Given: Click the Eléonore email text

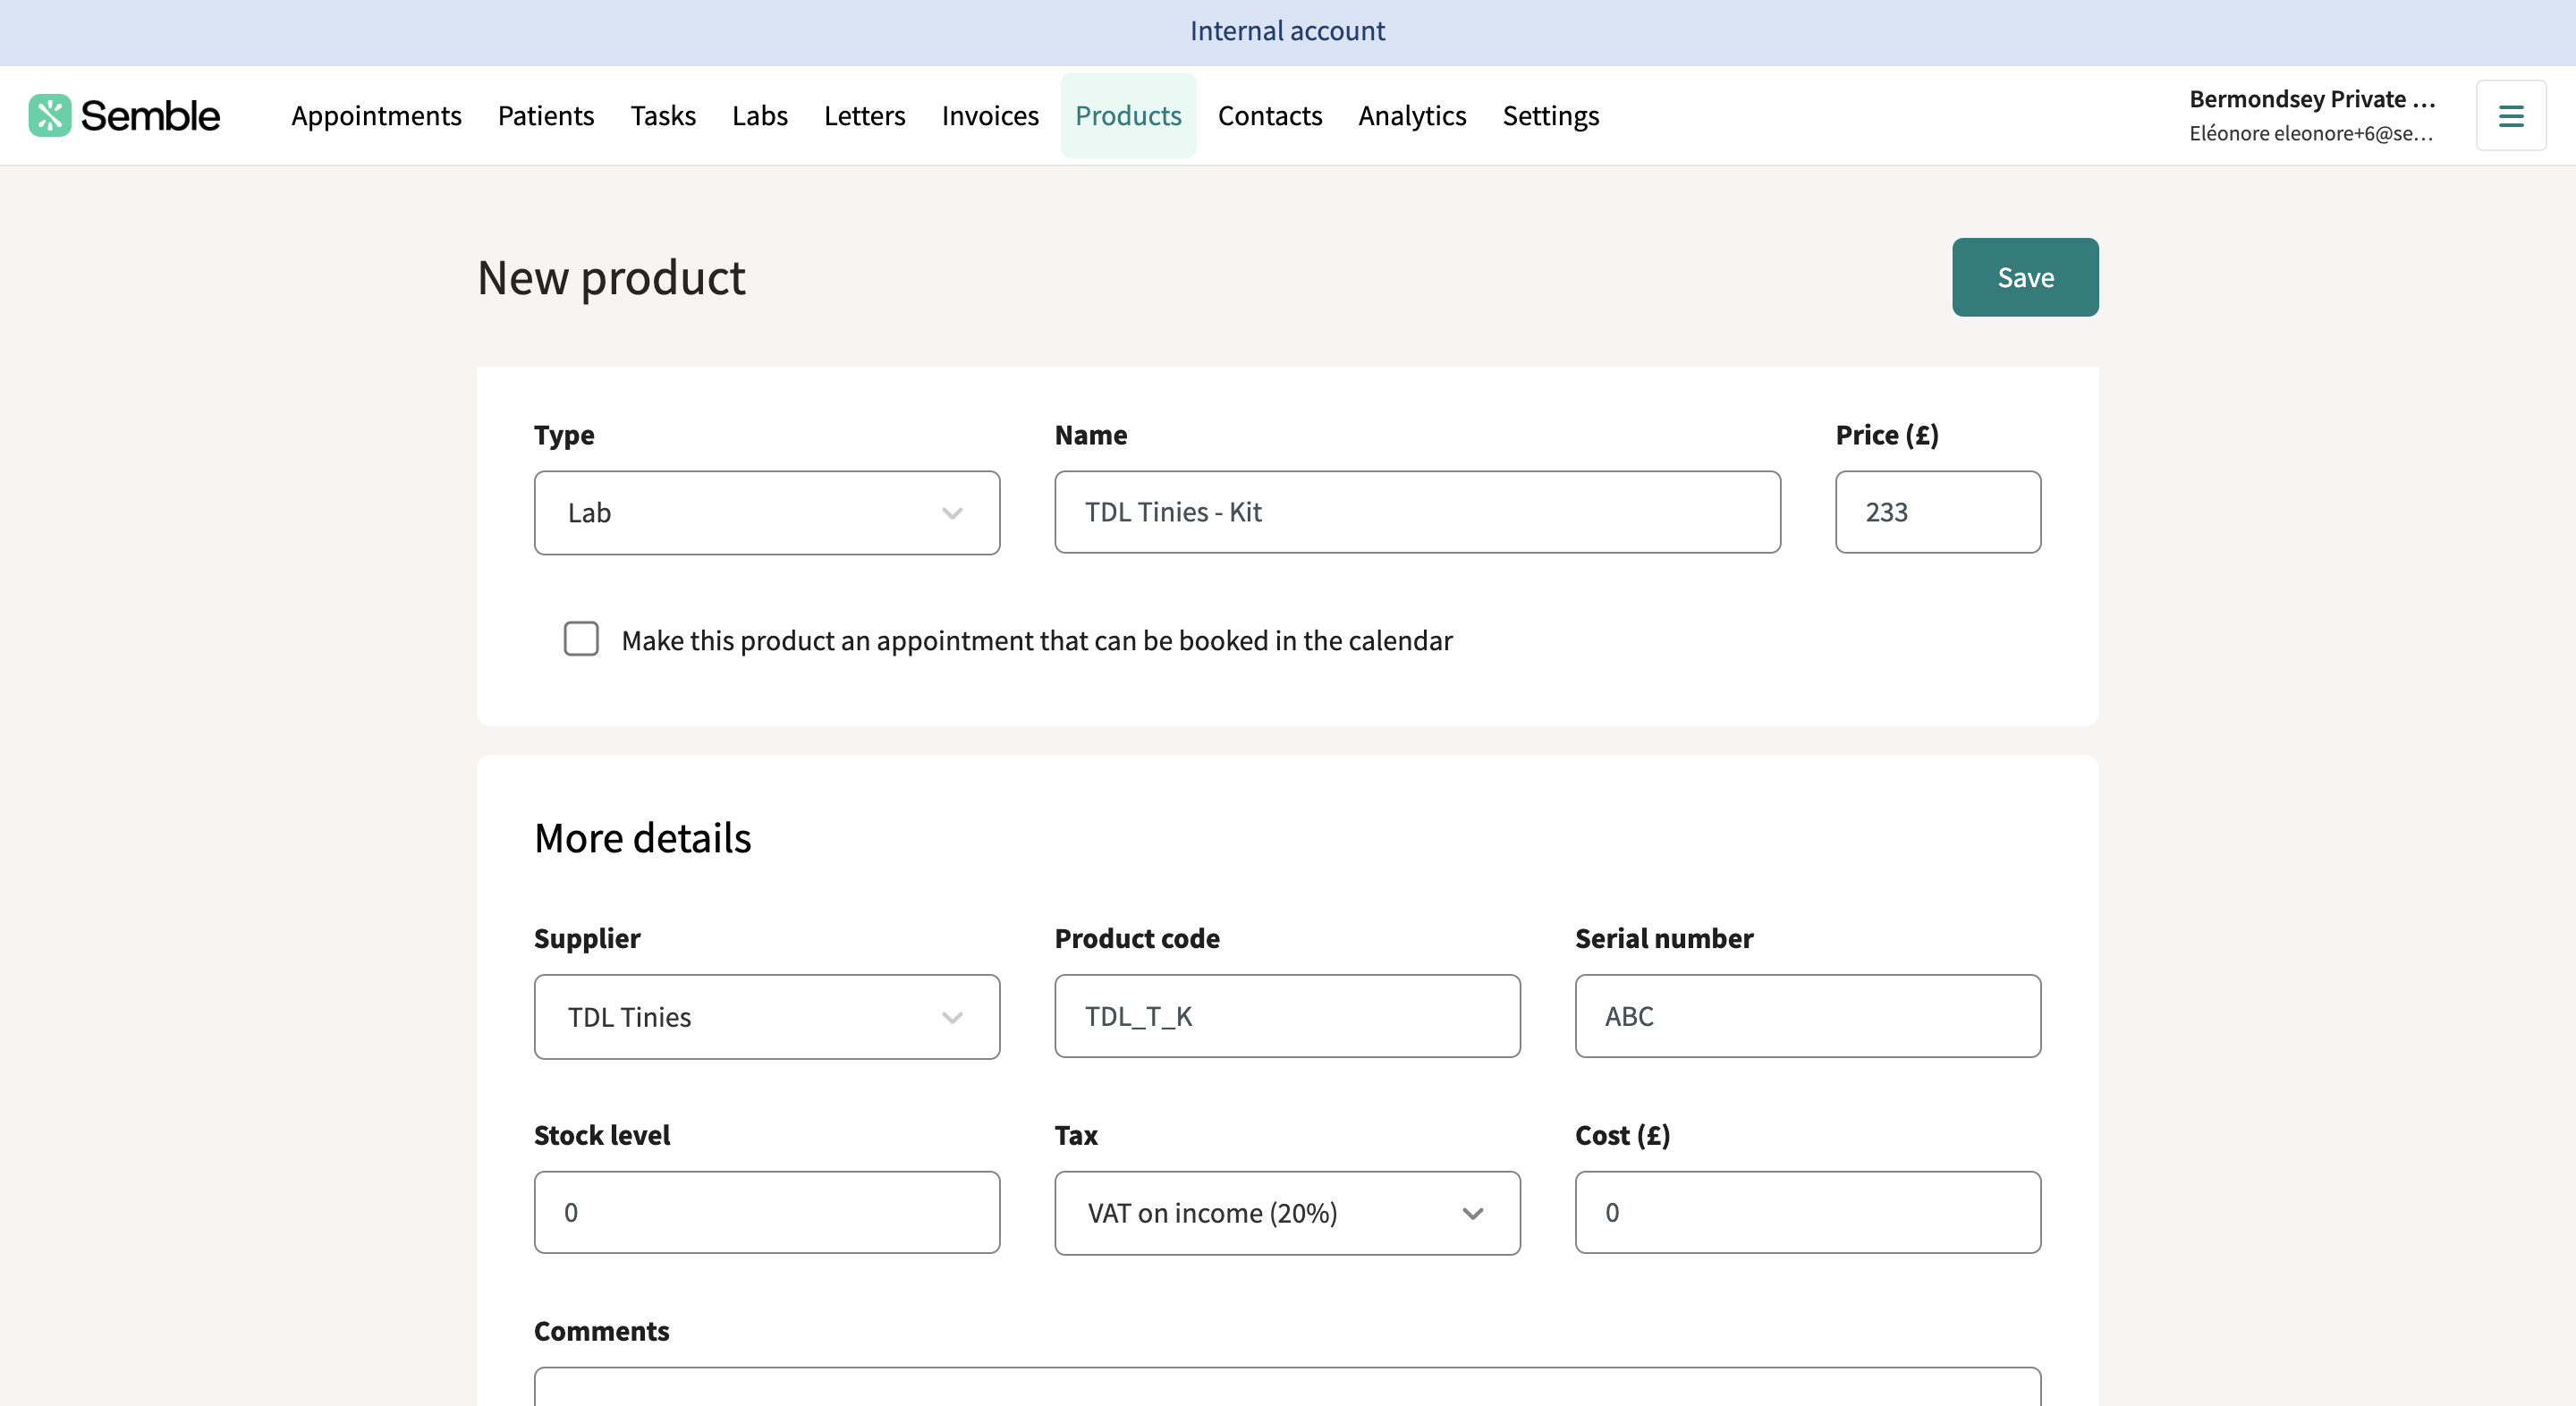Looking at the screenshot, I should [2311, 133].
